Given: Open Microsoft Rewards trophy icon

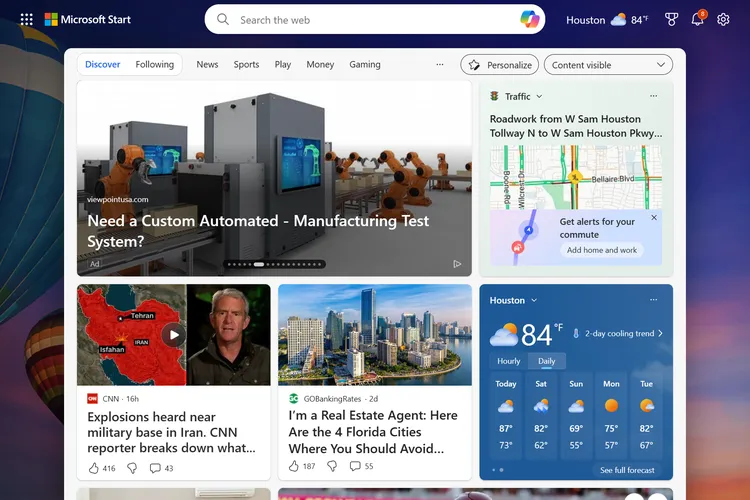Looking at the screenshot, I should [671, 19].
